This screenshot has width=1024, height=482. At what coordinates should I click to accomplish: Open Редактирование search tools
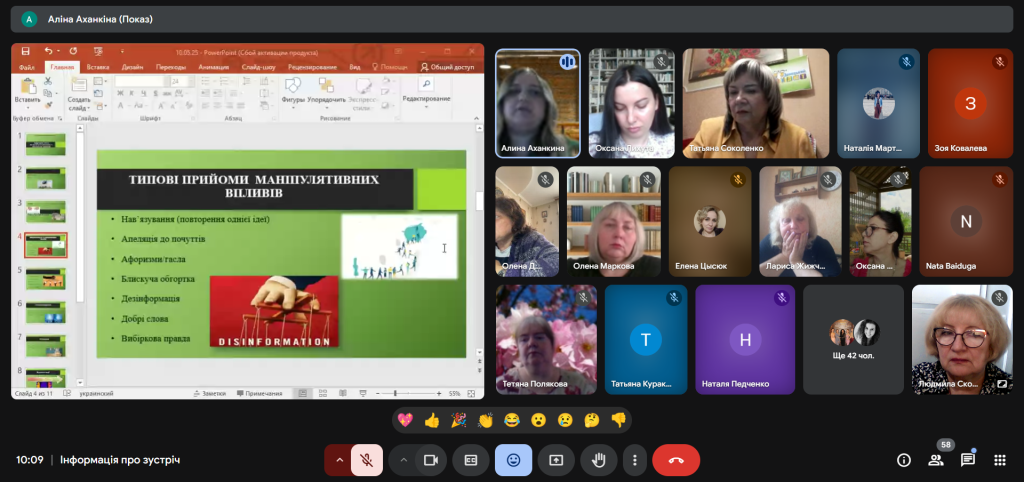pos(426,92)
